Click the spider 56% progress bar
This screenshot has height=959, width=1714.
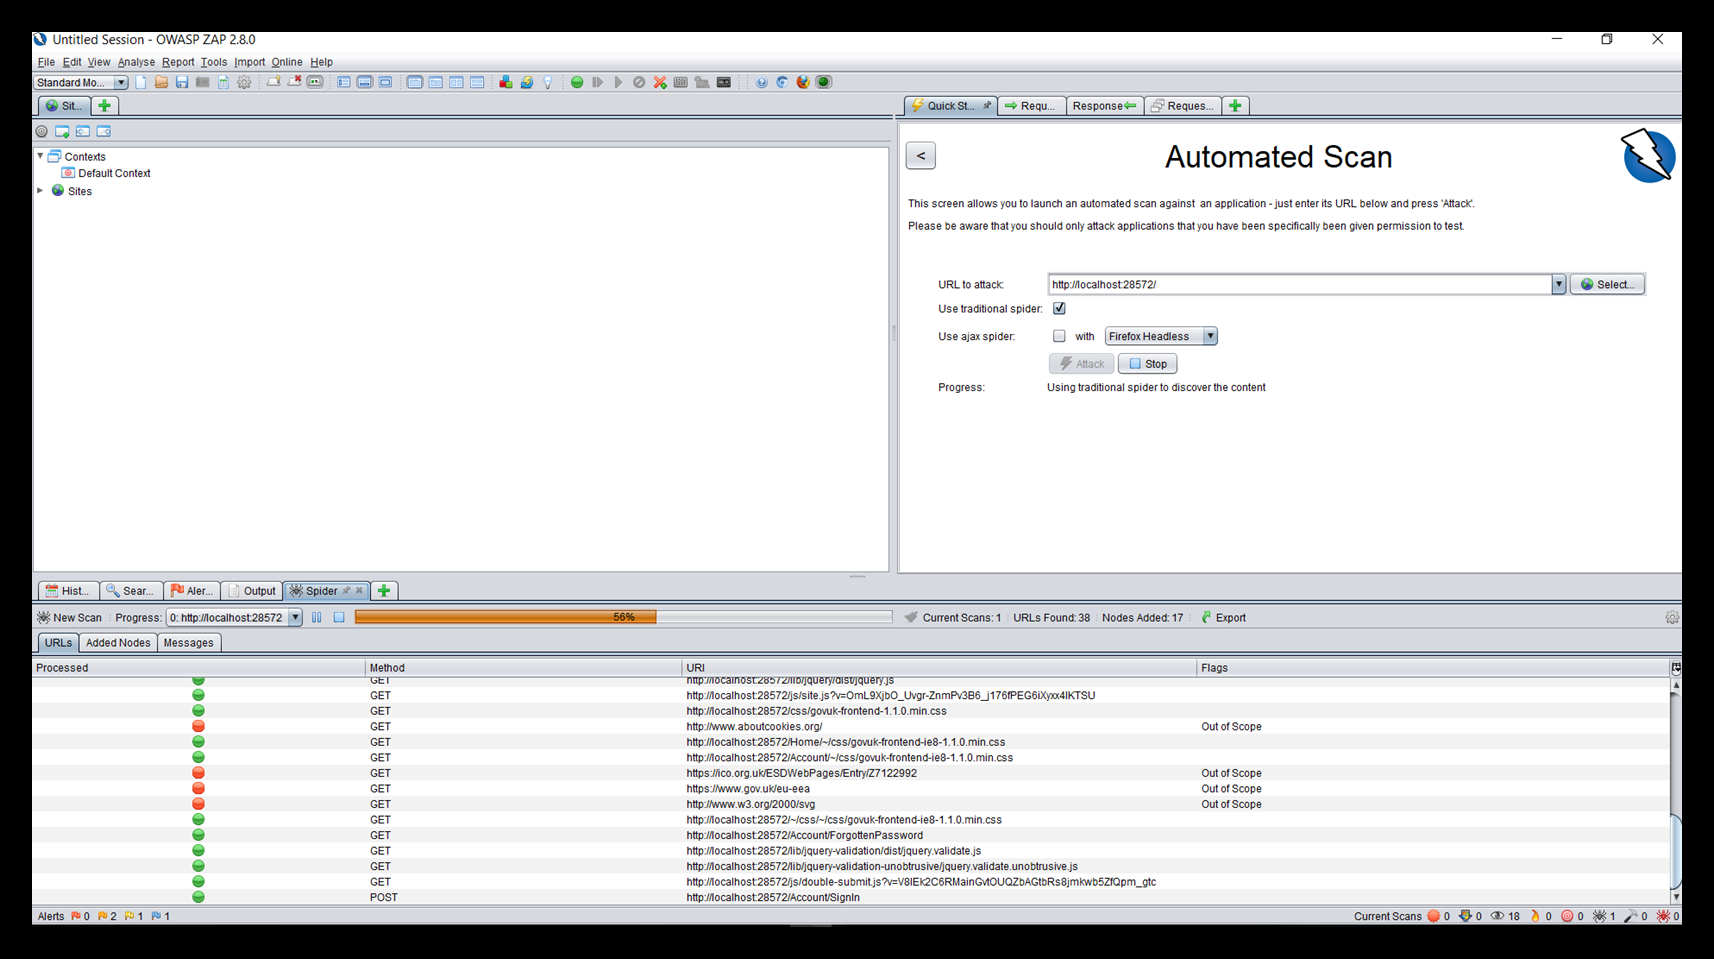click(623, 617)
